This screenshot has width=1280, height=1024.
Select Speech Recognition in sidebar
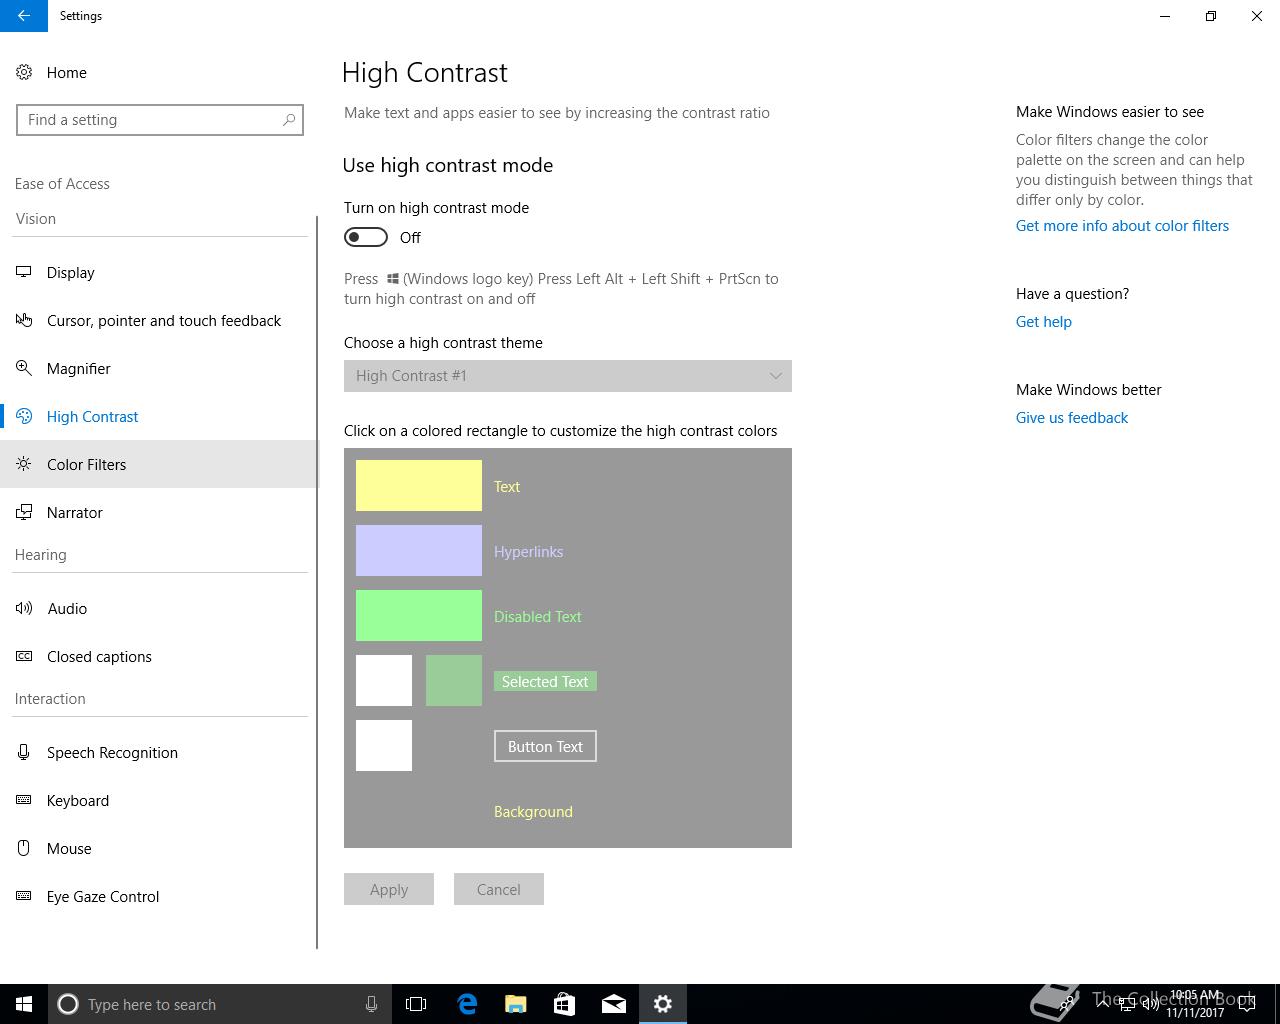click(x=160, y=752)
